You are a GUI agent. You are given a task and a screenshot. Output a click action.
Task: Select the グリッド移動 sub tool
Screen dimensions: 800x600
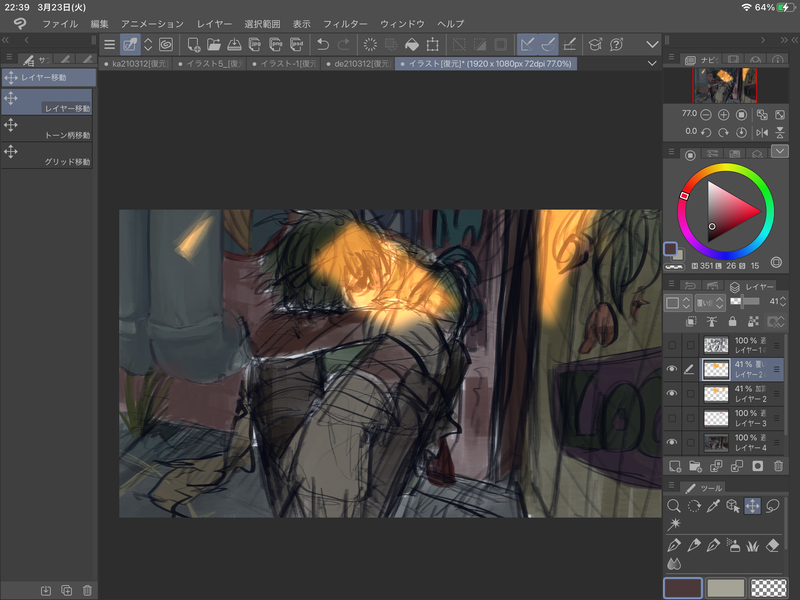click(x=48, y=155)
